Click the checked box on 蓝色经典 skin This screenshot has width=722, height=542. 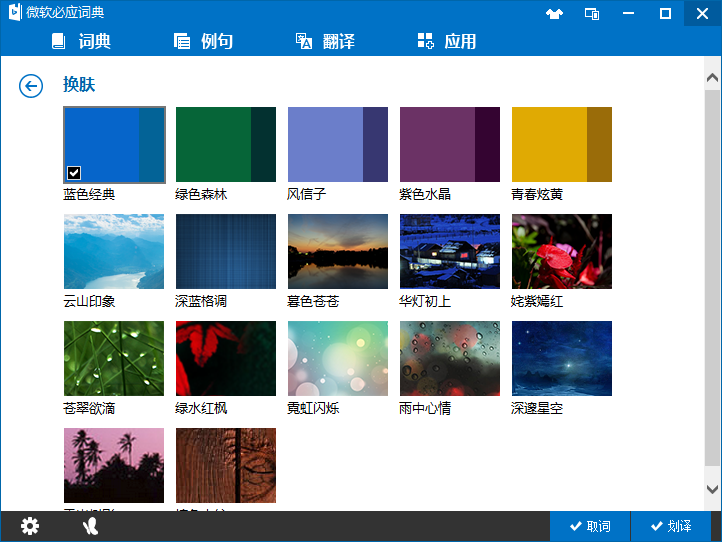click(x=74, y=173)
